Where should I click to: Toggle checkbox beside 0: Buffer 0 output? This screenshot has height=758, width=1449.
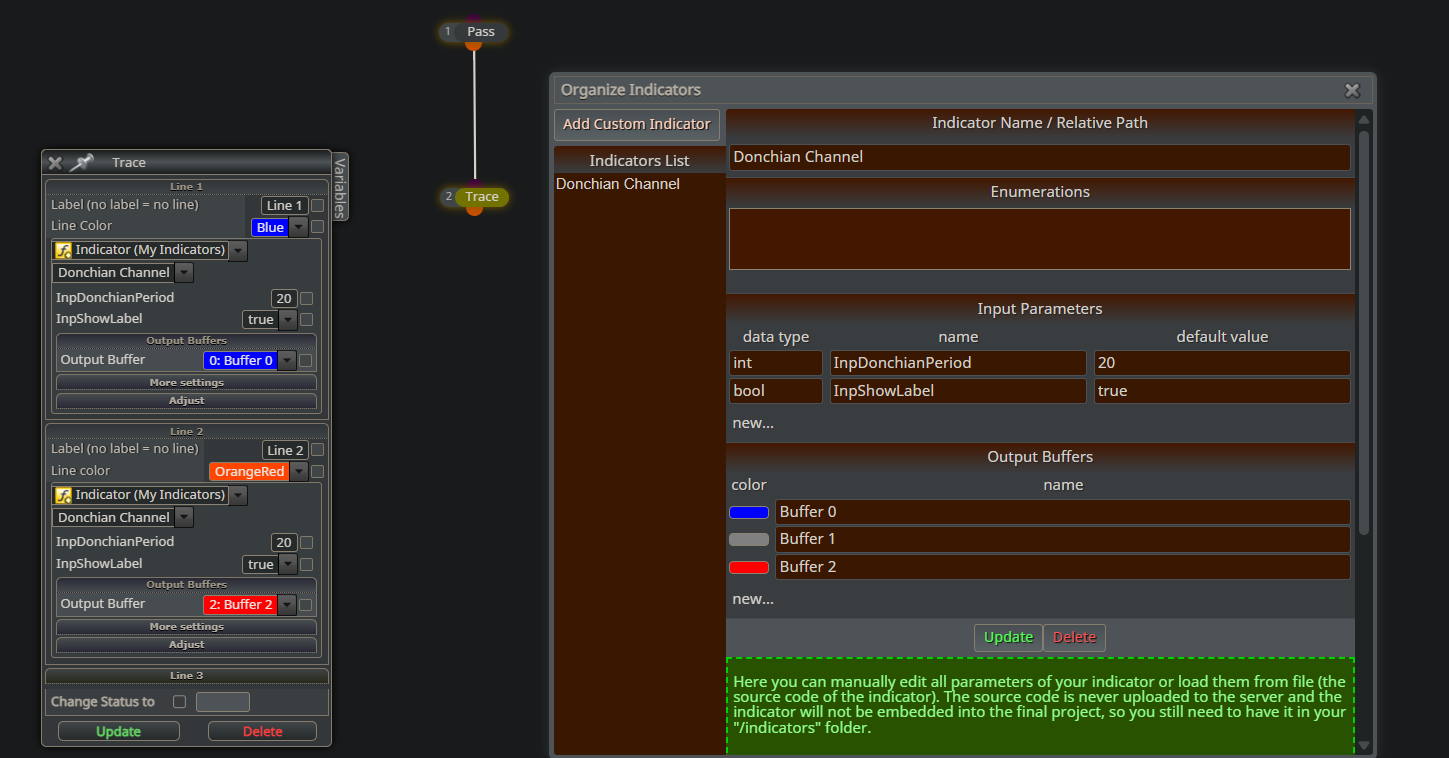pos(305,360)
